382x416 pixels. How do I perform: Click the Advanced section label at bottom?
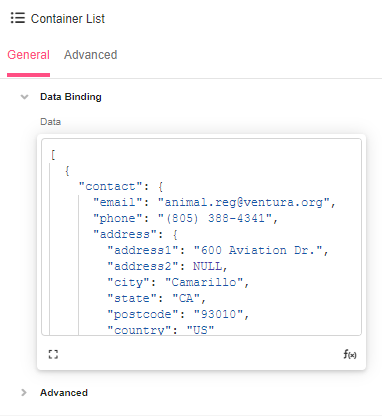coord(64,393)
